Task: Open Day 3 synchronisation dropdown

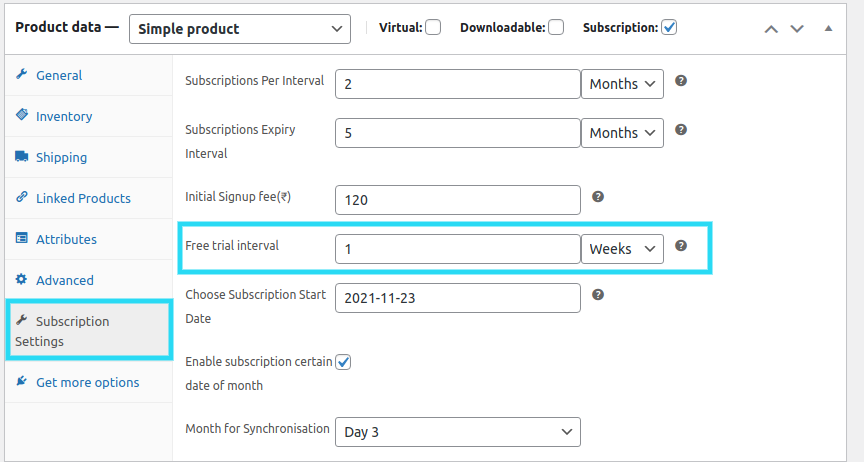Action: coord(457,432)
